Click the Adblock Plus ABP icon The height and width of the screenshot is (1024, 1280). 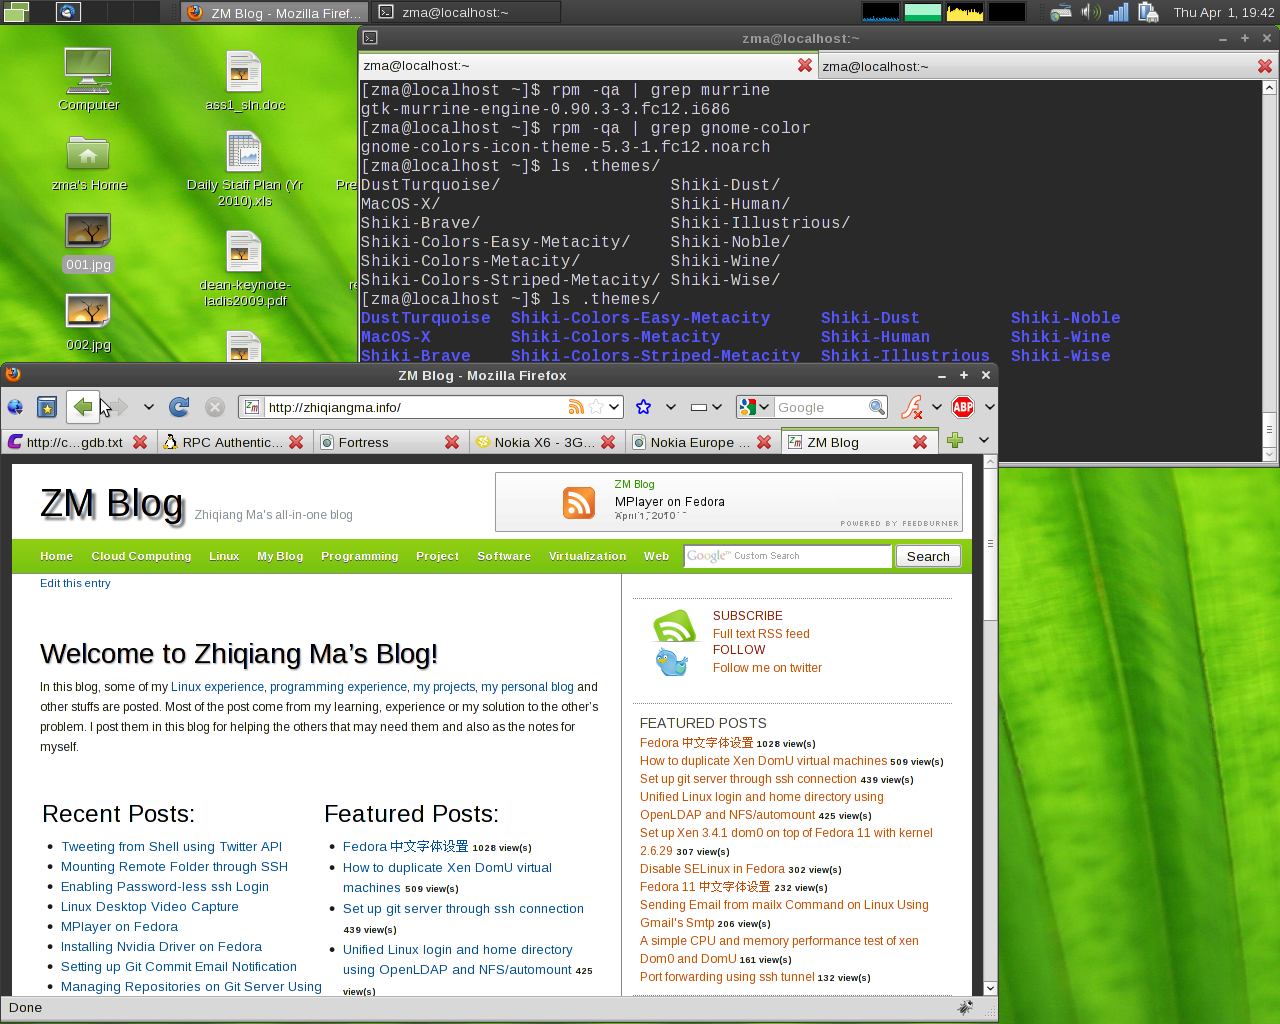pos(963,407)
